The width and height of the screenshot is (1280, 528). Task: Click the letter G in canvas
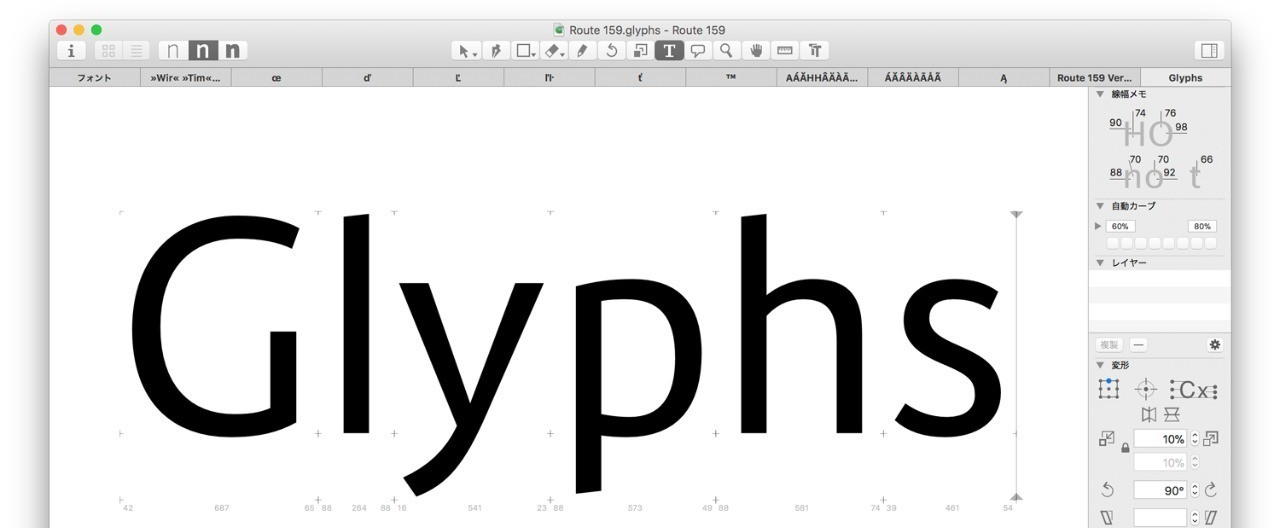(x=215, y=325)
